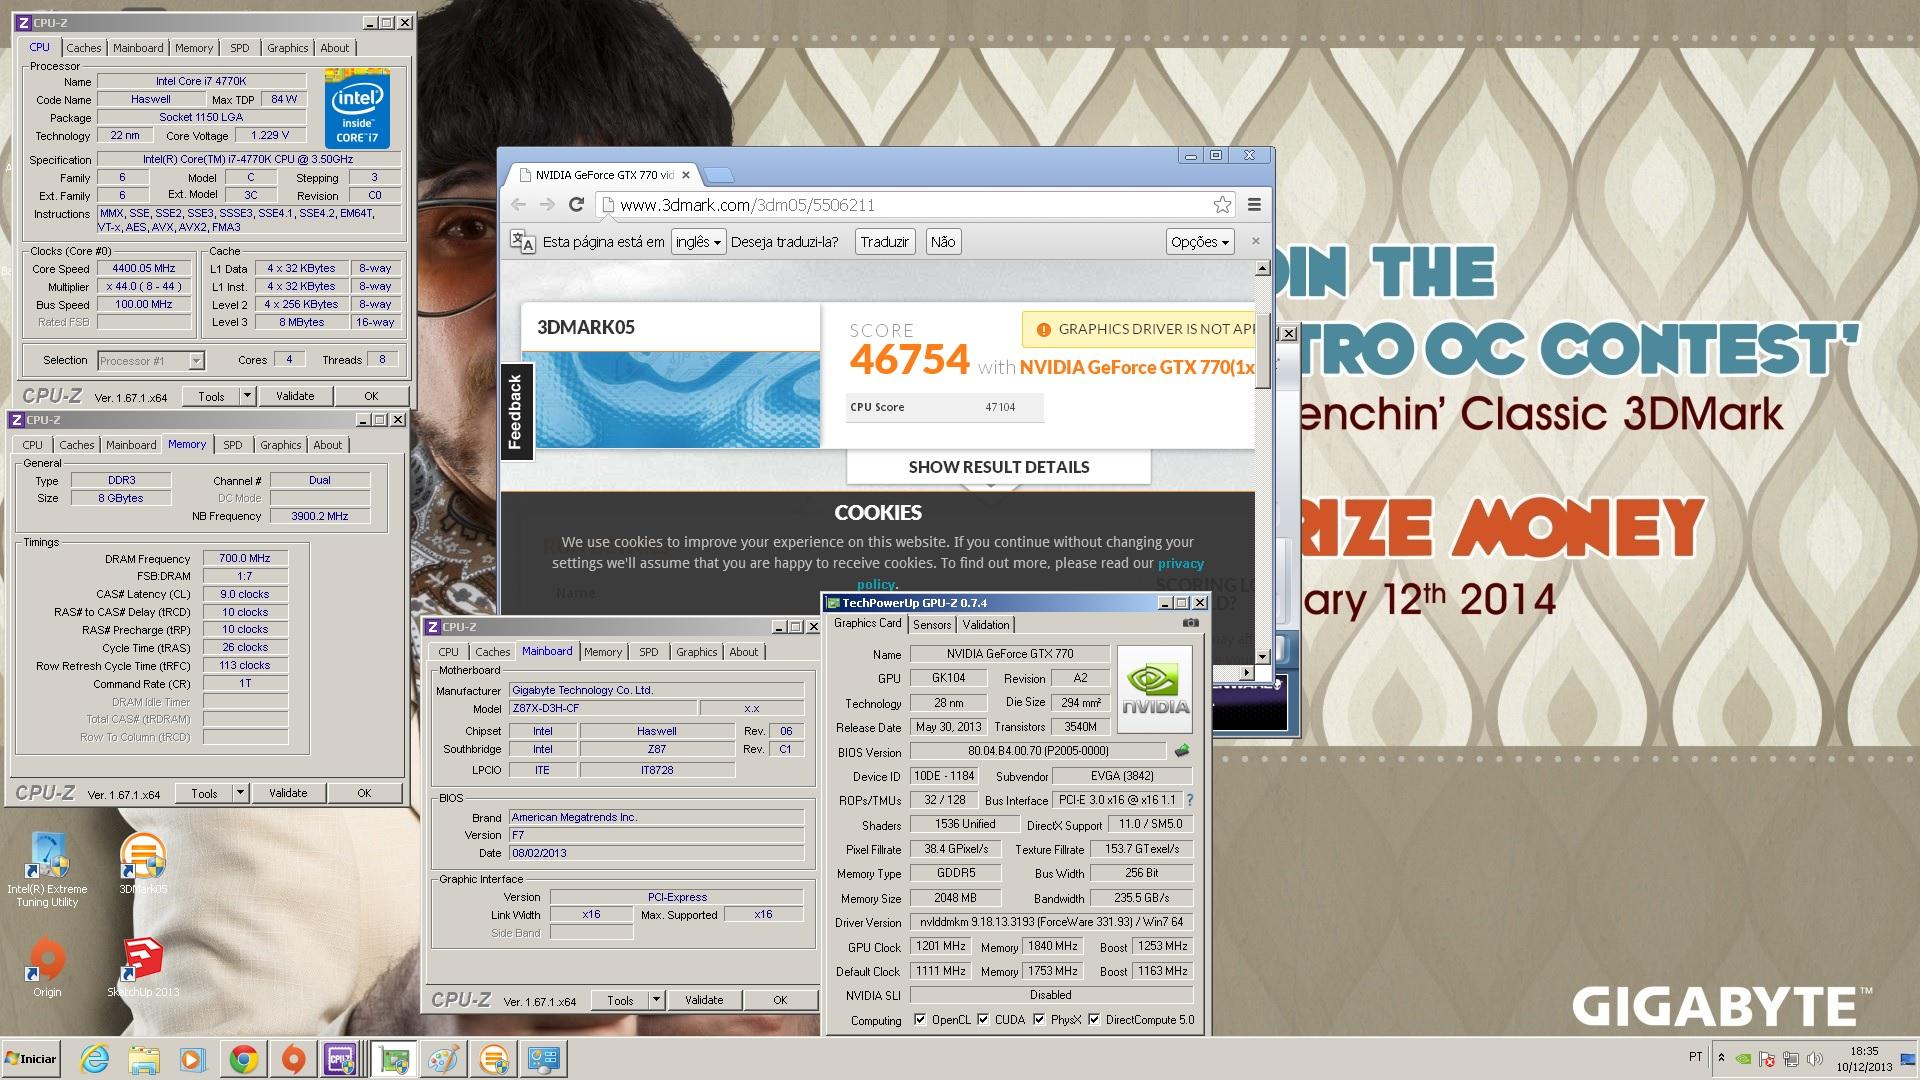The width and height of the screenshot is (1920, 1080).
Task: Click the CPU-Z taskbar icon
Action: [x=342, y=1059]
